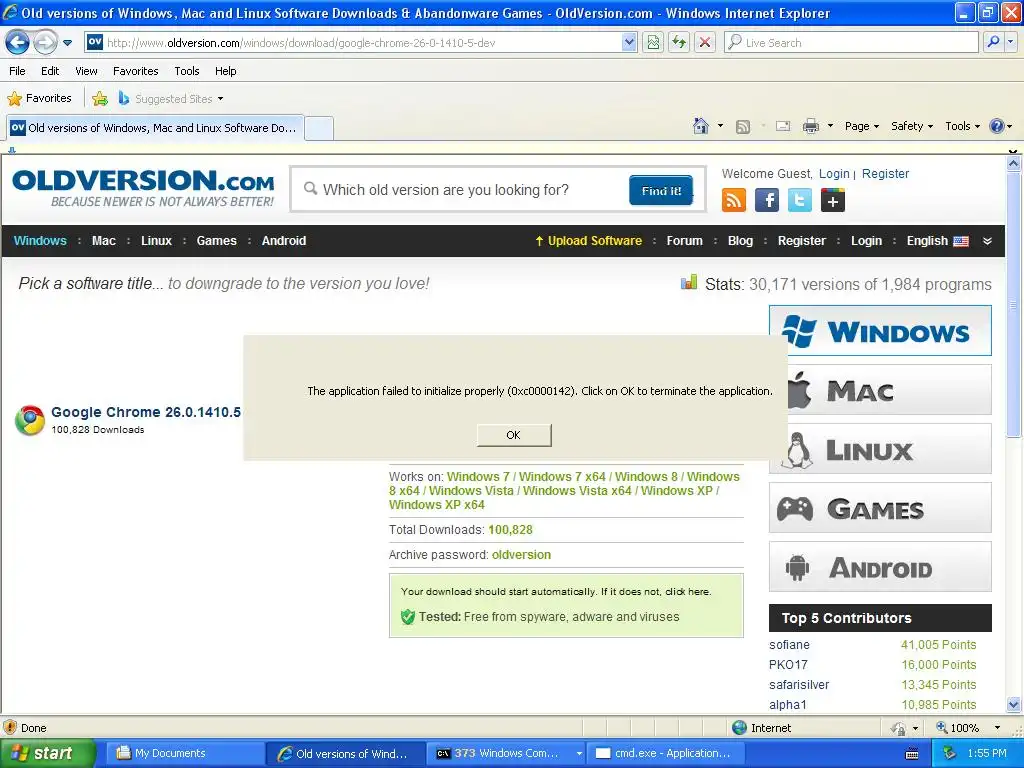Click the IE Back navigation button

pos(17,43)
